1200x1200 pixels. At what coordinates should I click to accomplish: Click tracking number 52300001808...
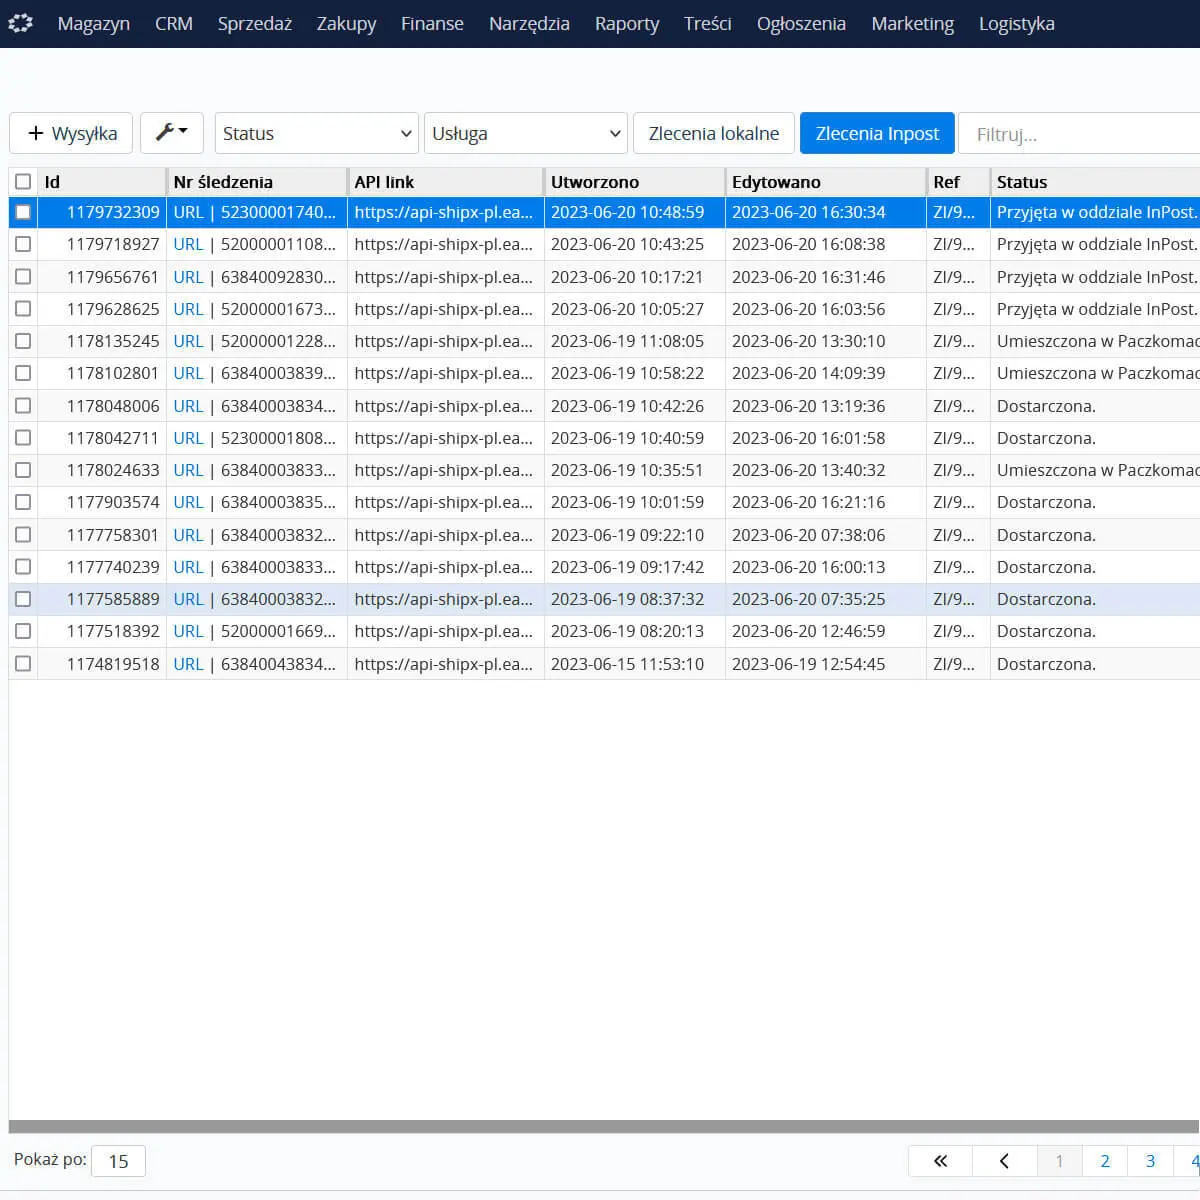[x=278, y=438]
